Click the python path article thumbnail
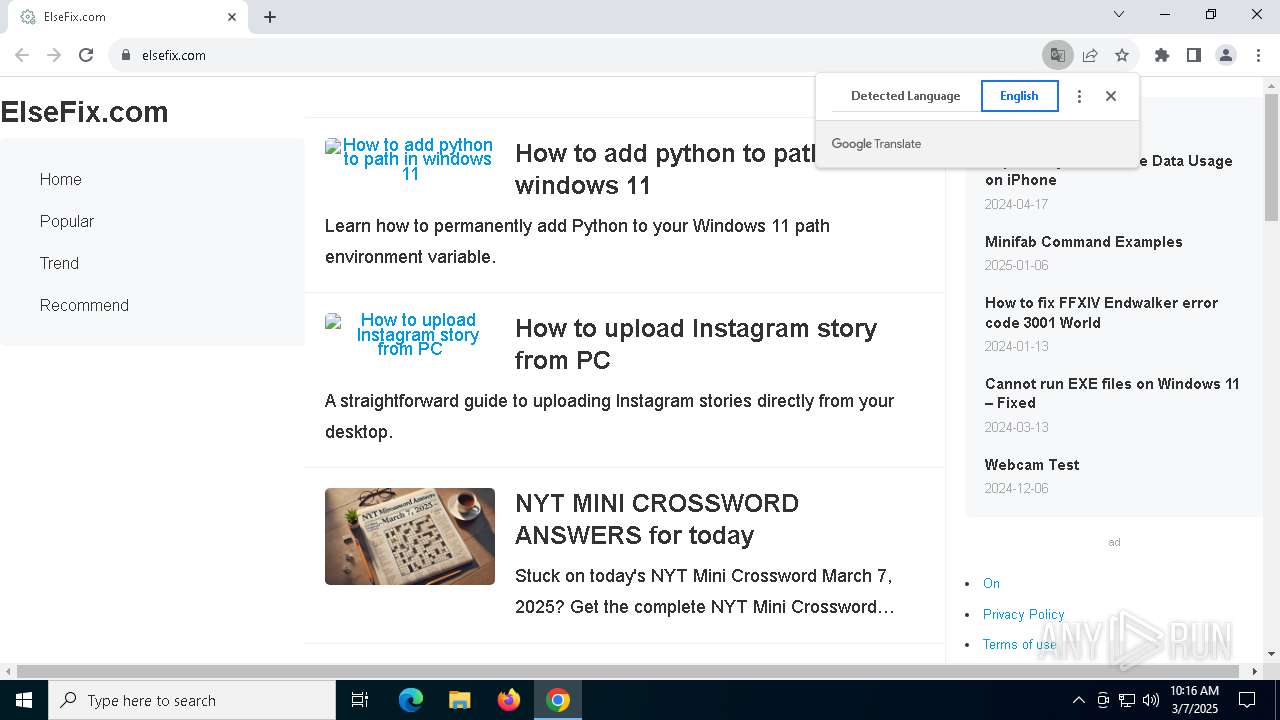 (410, 159)
